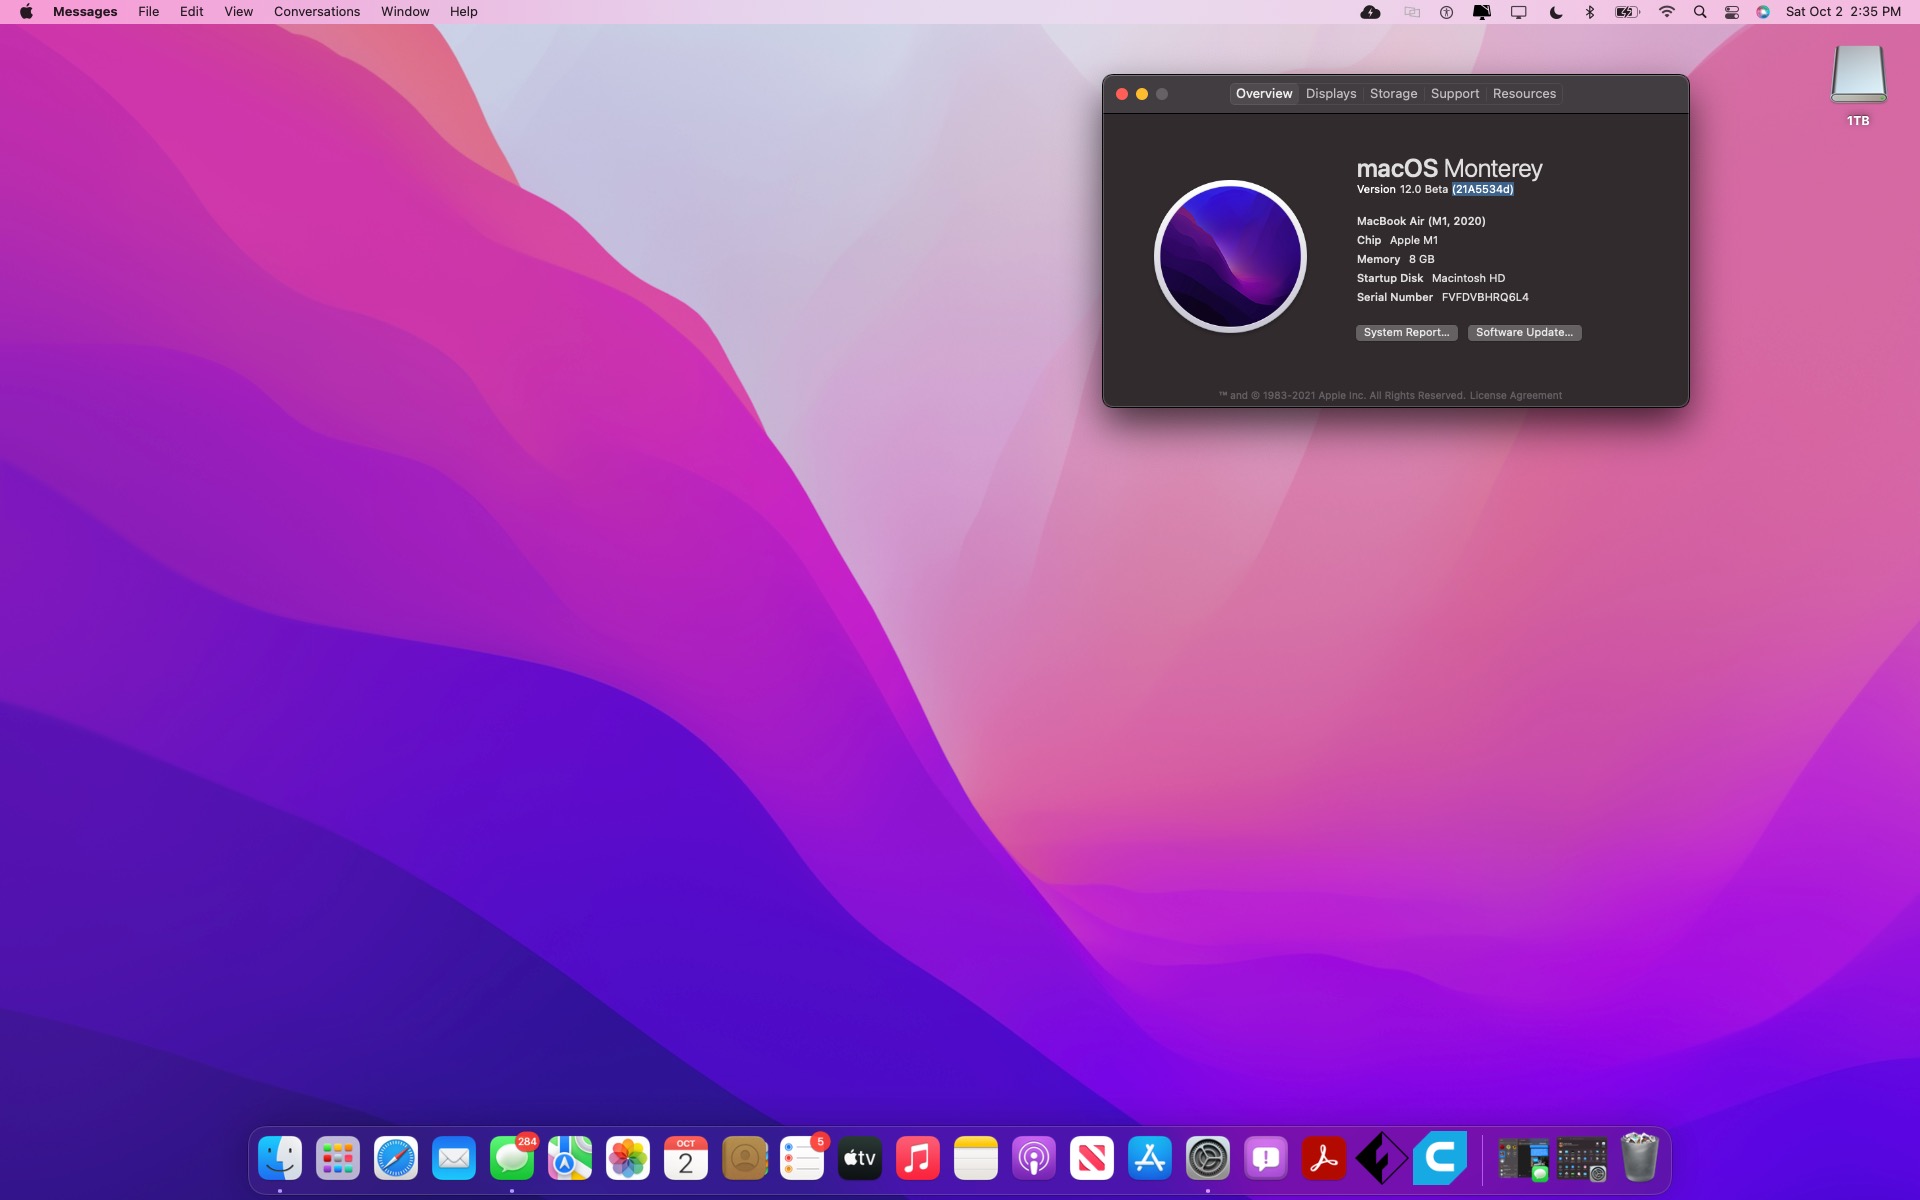Click the cloud bolt menu bar icon

pos(1371,12)
